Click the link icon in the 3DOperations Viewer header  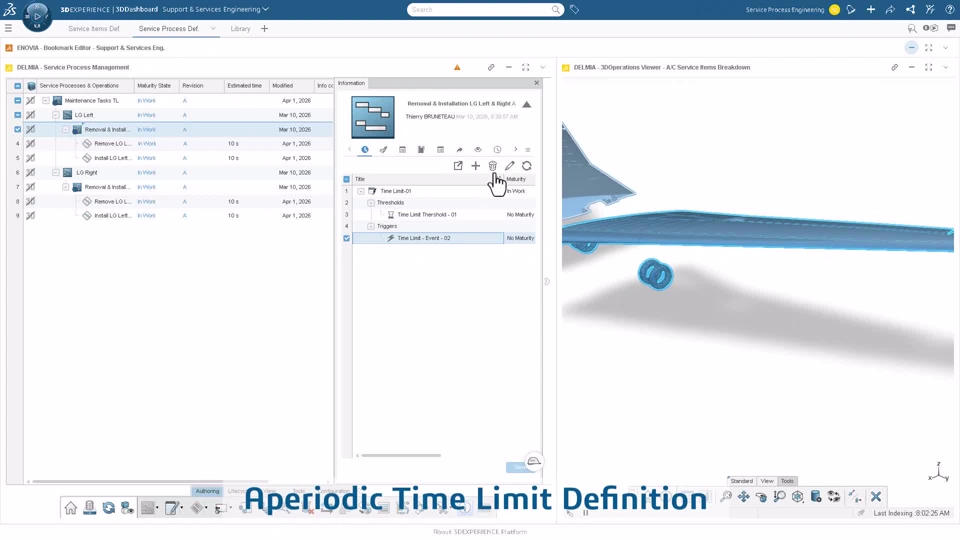click(894, 67)
